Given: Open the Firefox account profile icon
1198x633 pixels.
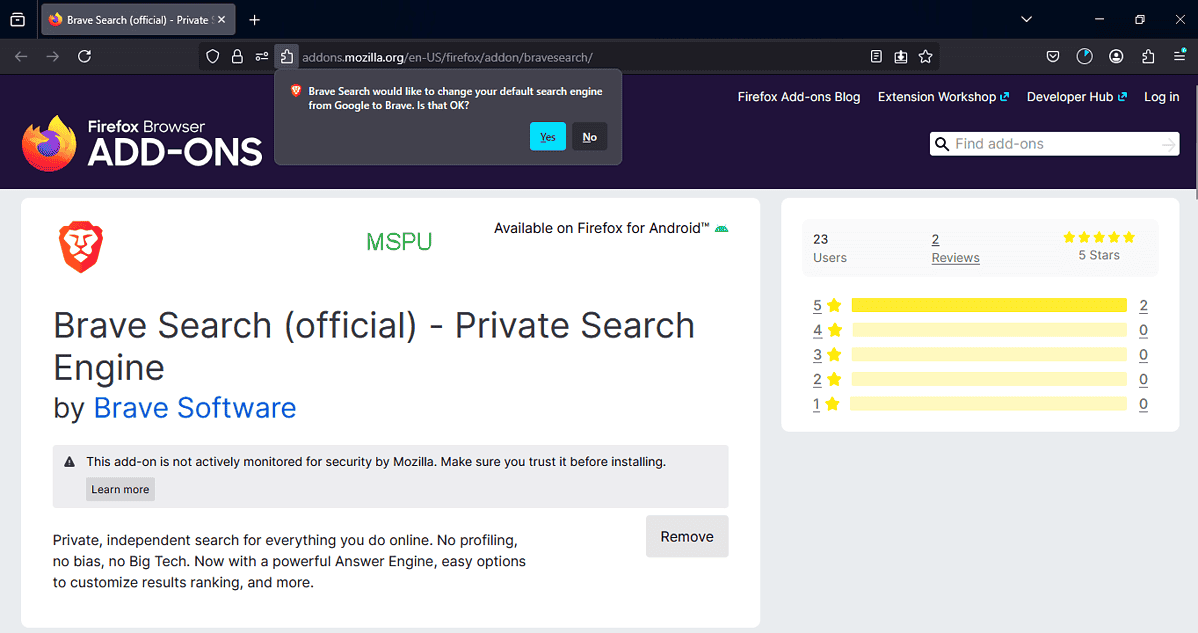Looking at the screenshot, I should coord(1116,56).
